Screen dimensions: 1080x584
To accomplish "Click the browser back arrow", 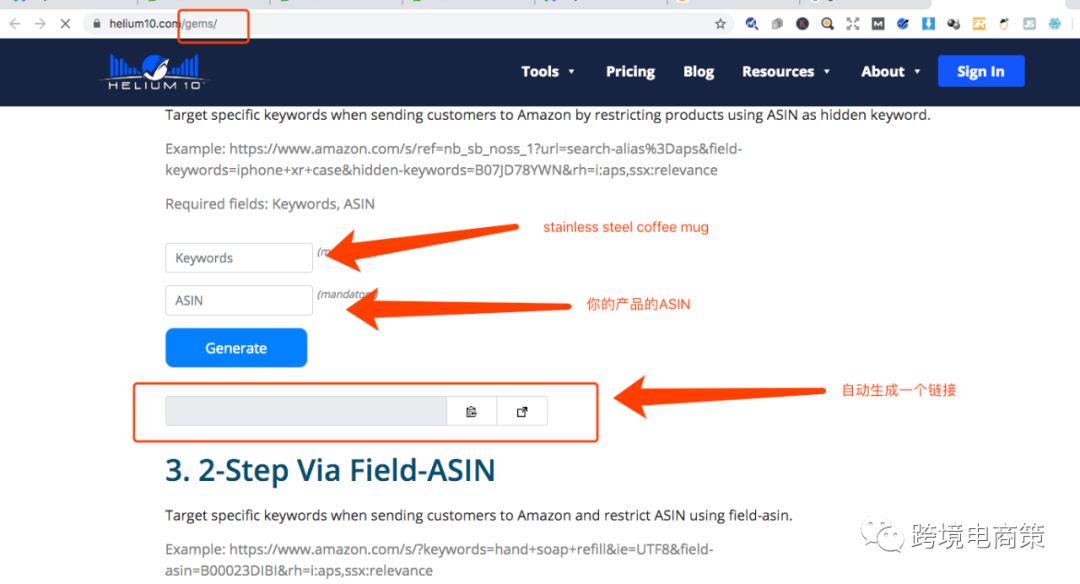I will [15, 23].
